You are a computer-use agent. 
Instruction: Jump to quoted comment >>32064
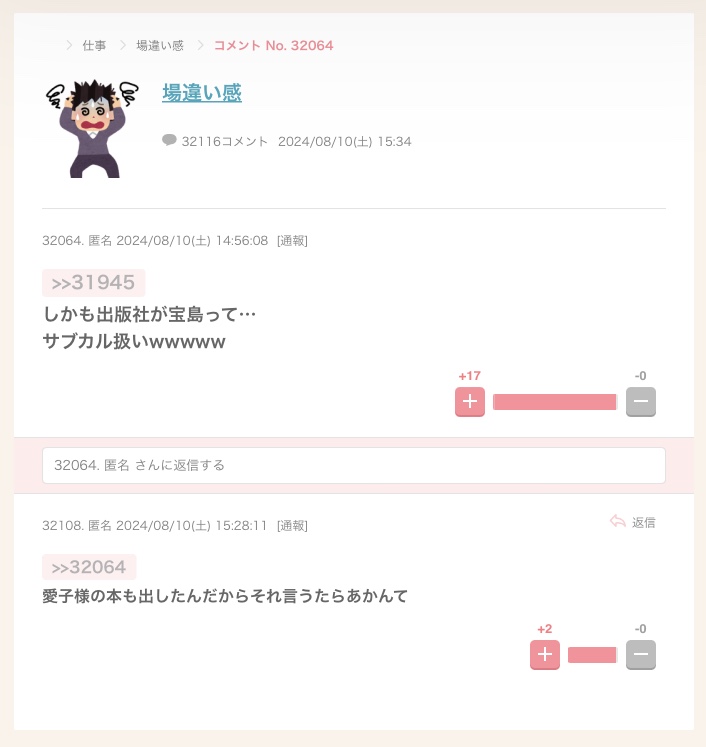point(89,567)
